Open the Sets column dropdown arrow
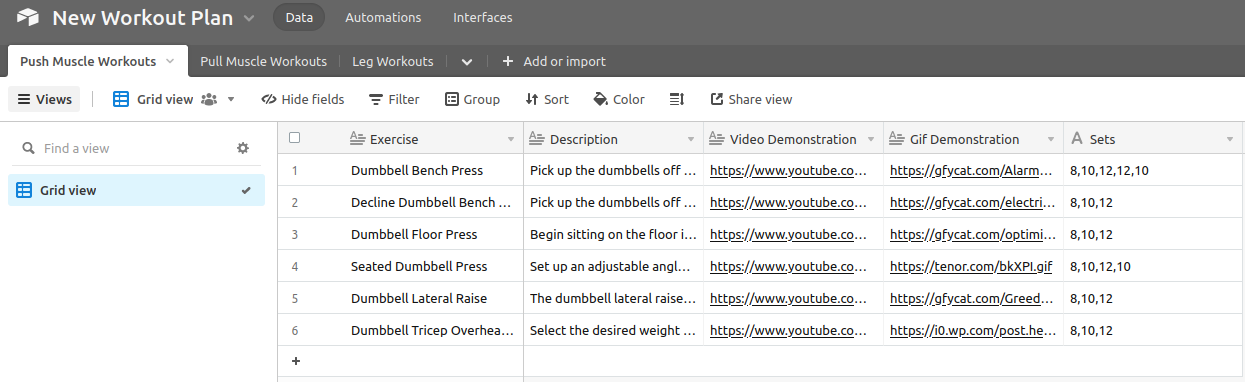This screenshot has height=382, width=1245. [x=1230, y=139]
